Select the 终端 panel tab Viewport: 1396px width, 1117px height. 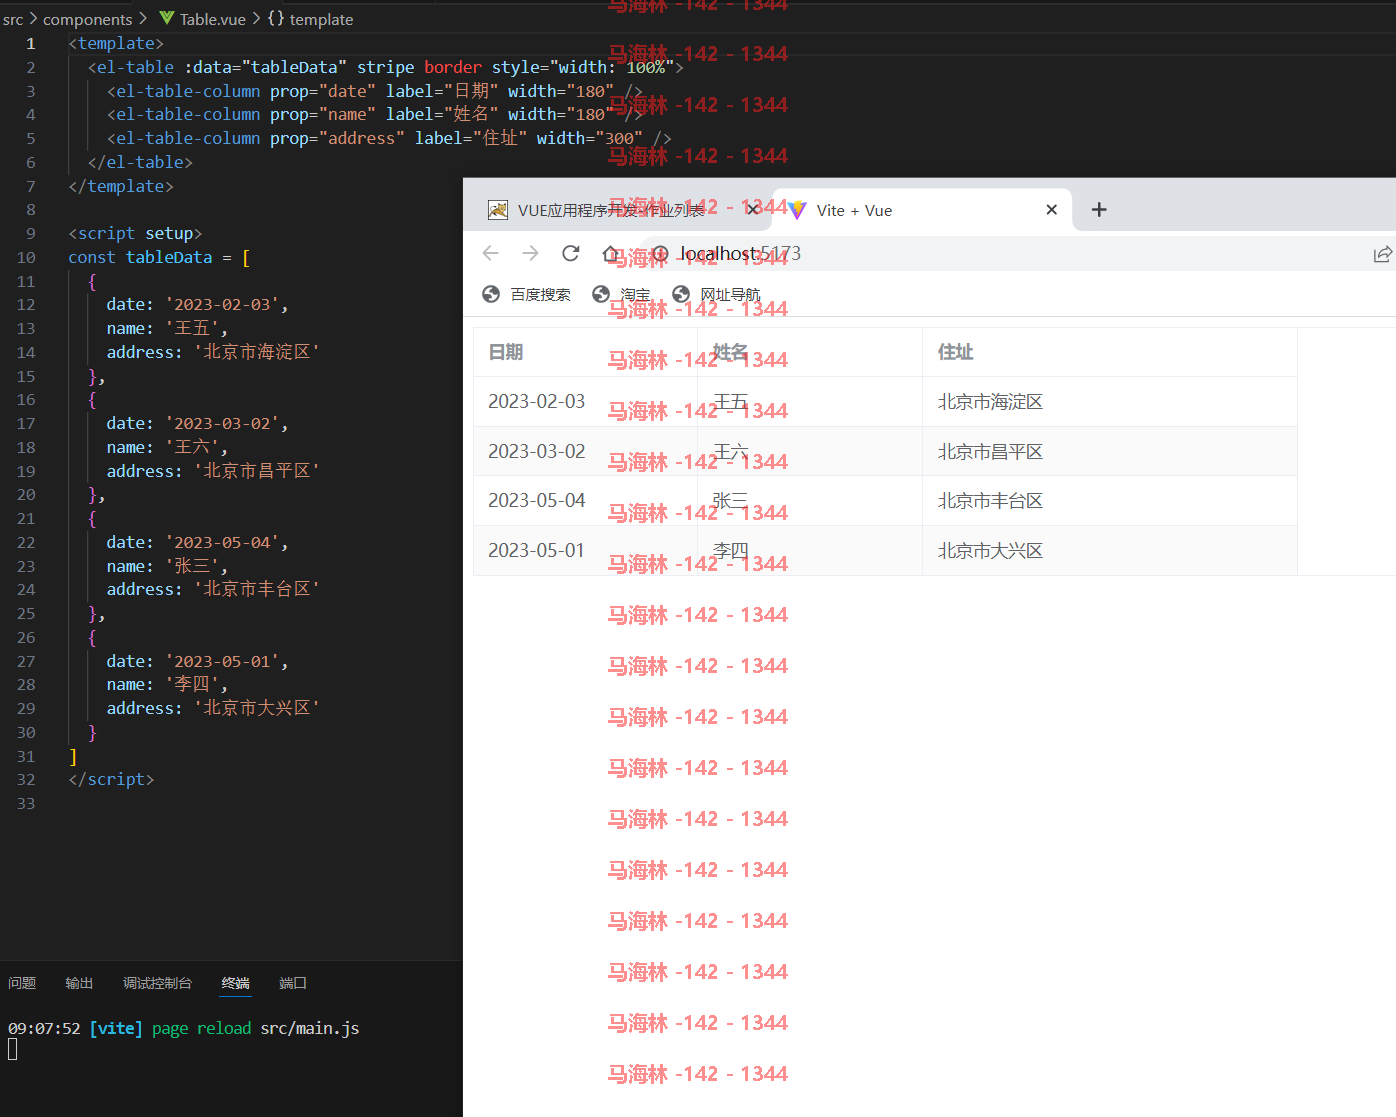tap(236, 983)
